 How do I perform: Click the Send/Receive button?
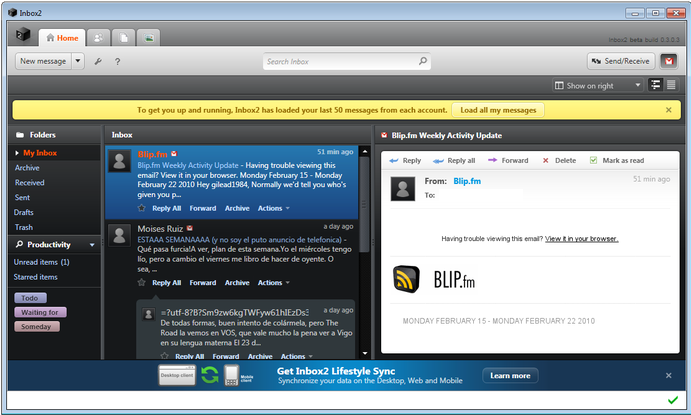point(620,61)
